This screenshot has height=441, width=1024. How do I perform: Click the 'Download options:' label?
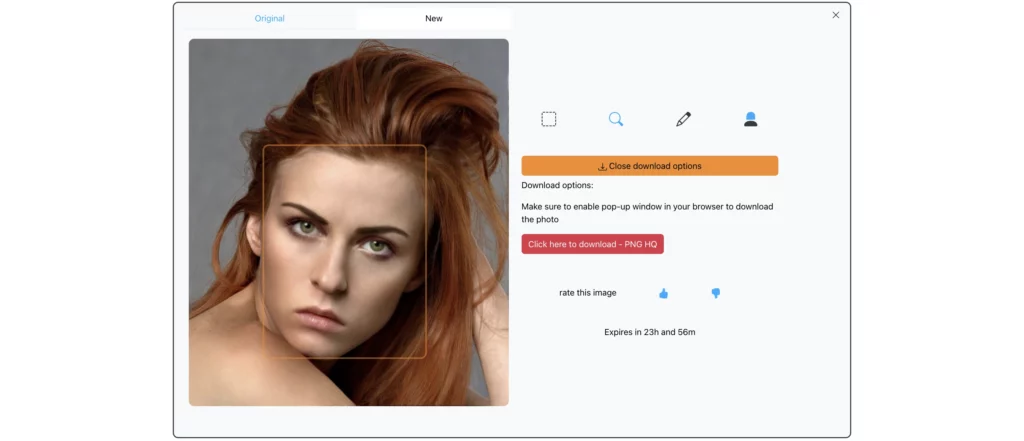[557, 186]
